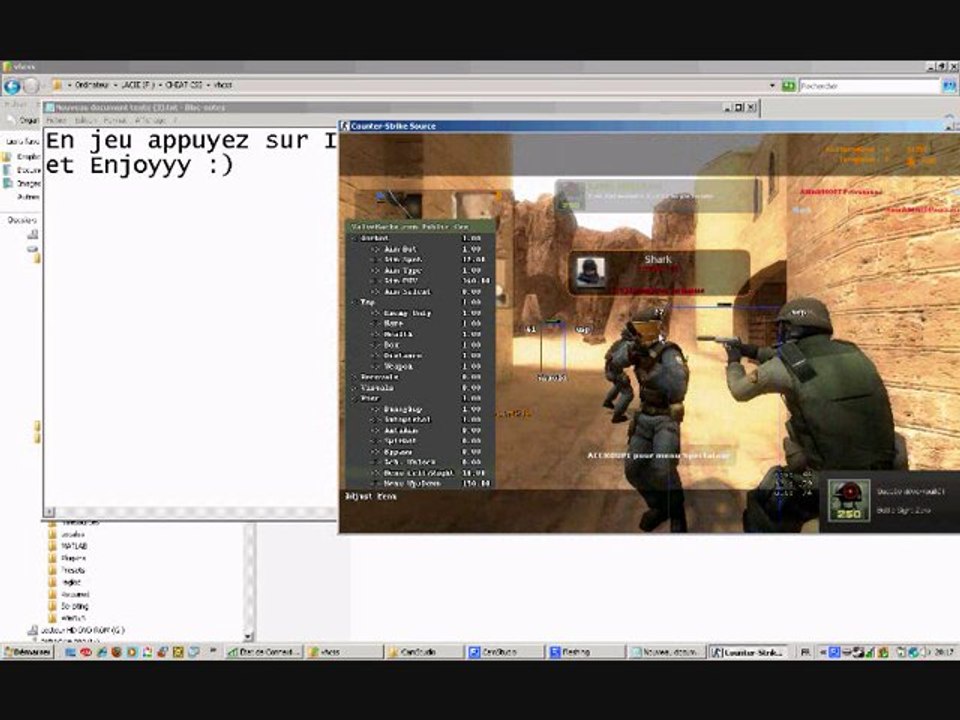Click the search icon next to Rechercher field
The image size is (960, 720).
949,86
